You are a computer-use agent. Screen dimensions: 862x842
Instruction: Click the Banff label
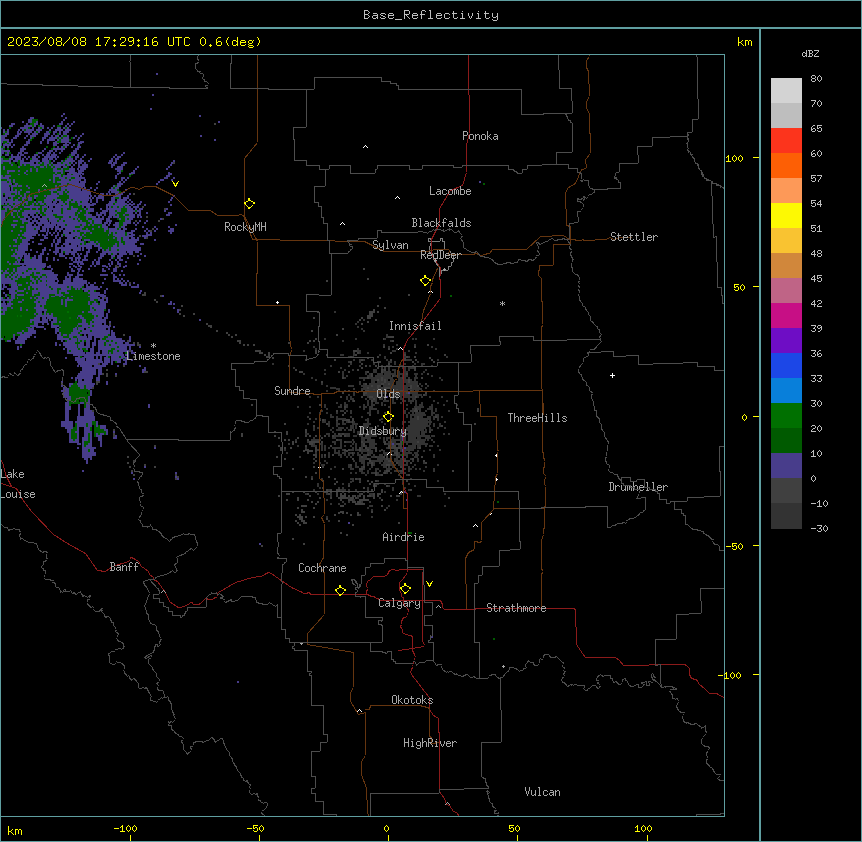(124, 567)
